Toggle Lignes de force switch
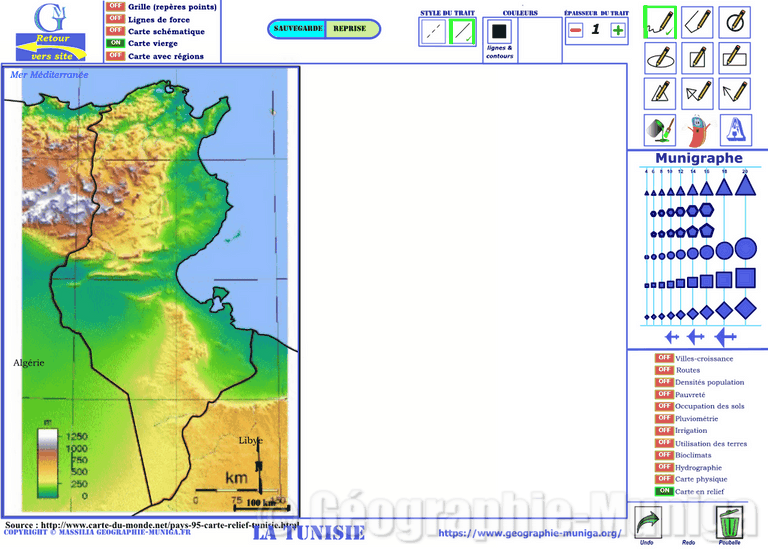This screenshot has width=768, height=552. (116, 19)
